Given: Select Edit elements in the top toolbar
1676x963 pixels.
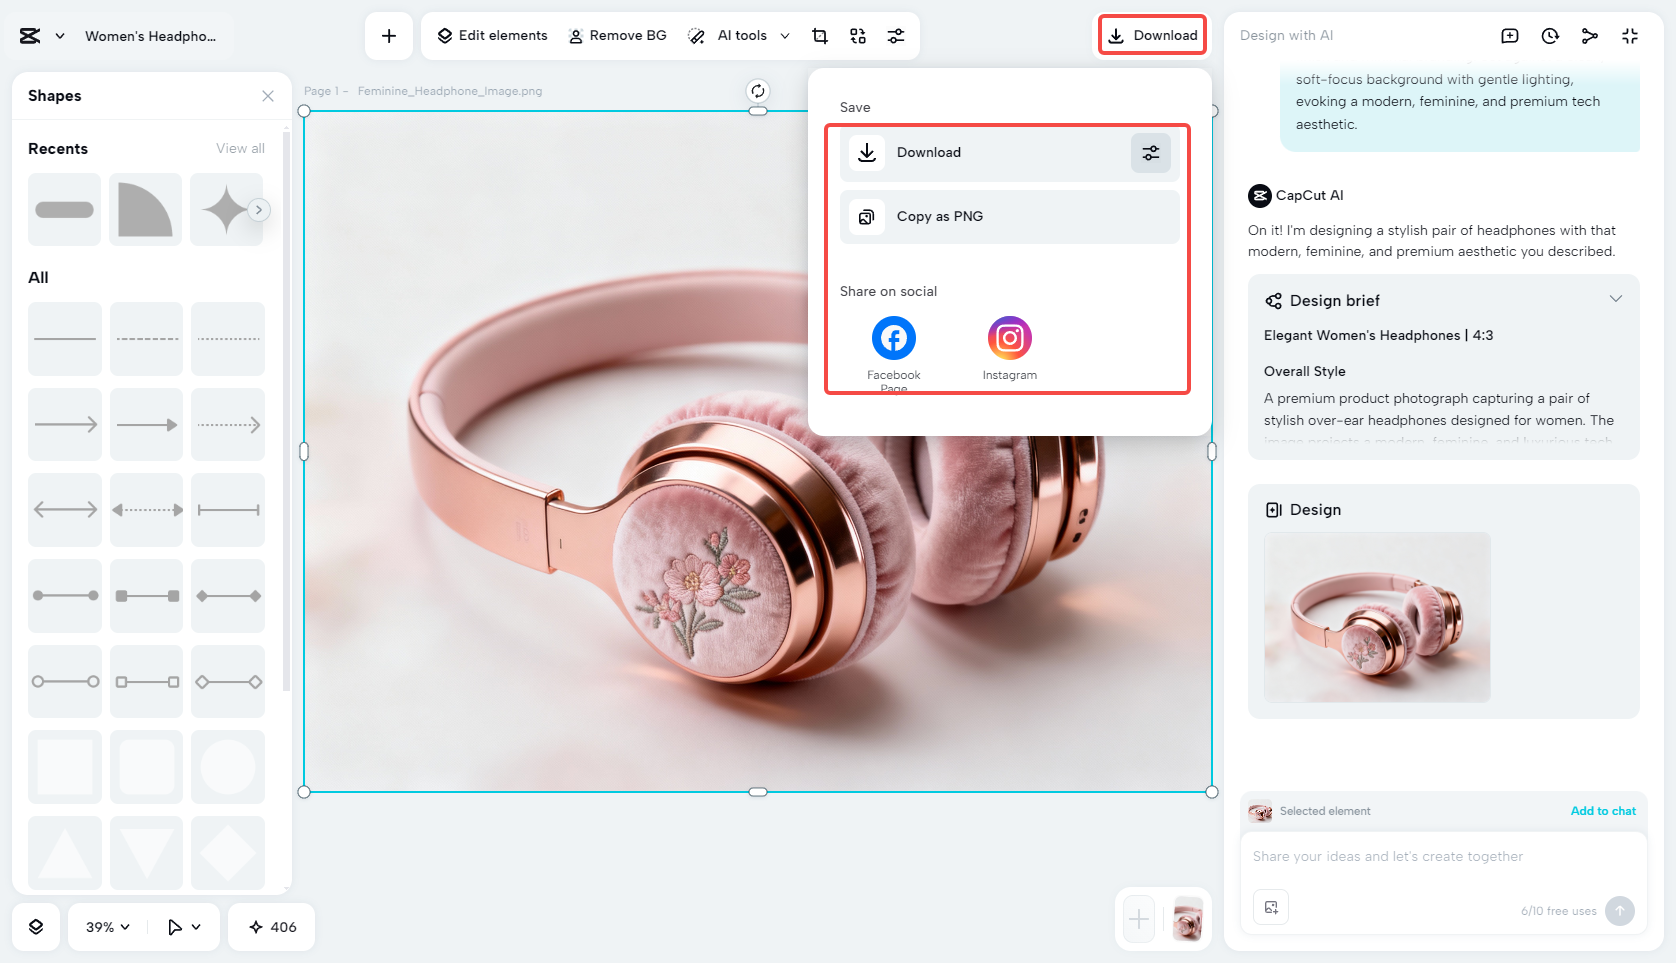Looking at the screenshot, I should [x=491, y=35].
